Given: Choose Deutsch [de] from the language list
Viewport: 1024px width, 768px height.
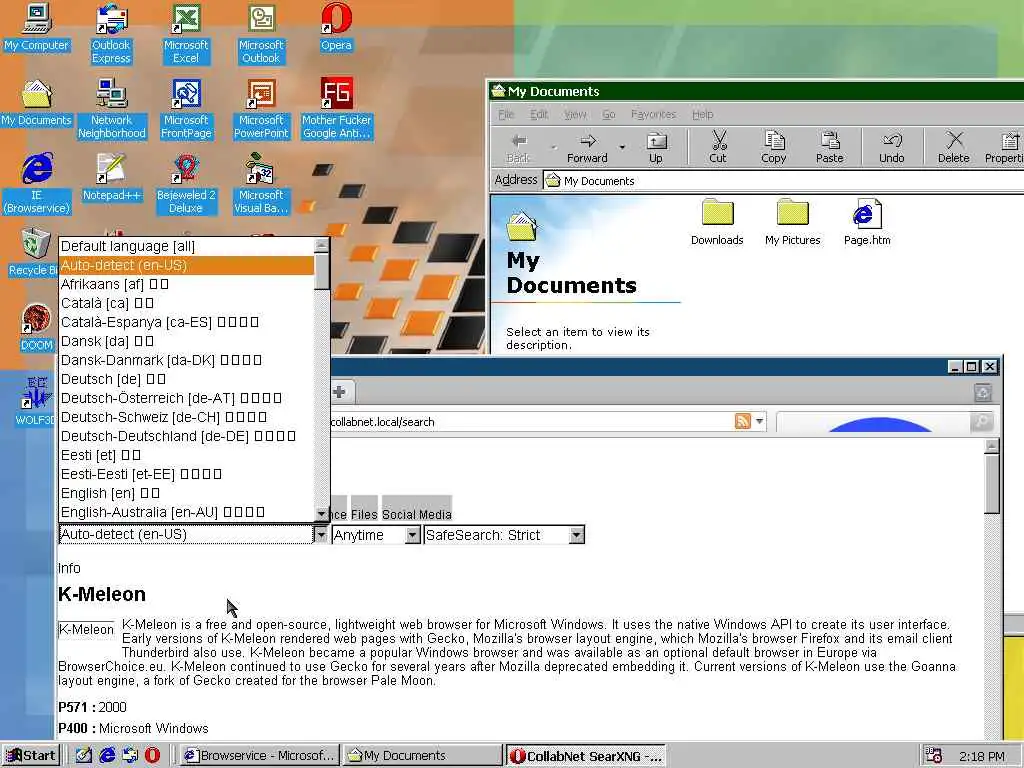Looking at the screenshot, I should tap(186, 379).
